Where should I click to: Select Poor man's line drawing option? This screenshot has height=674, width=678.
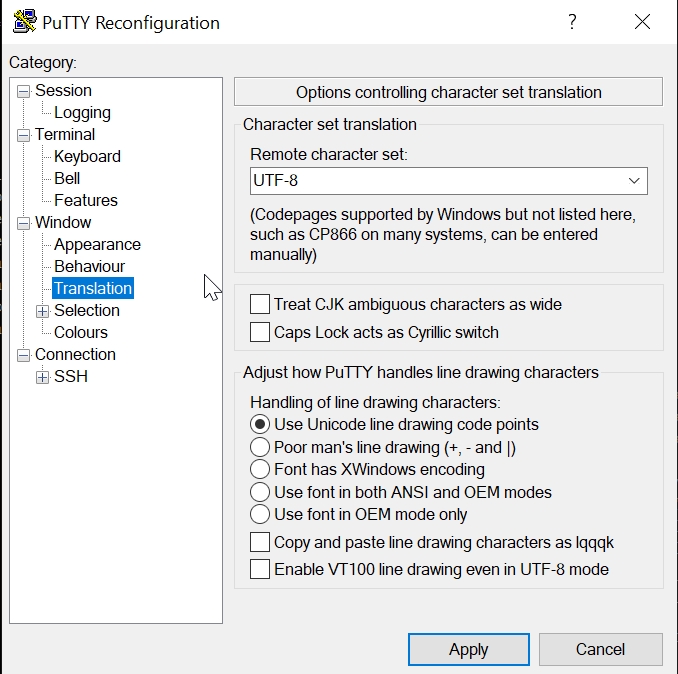point(260,447)
